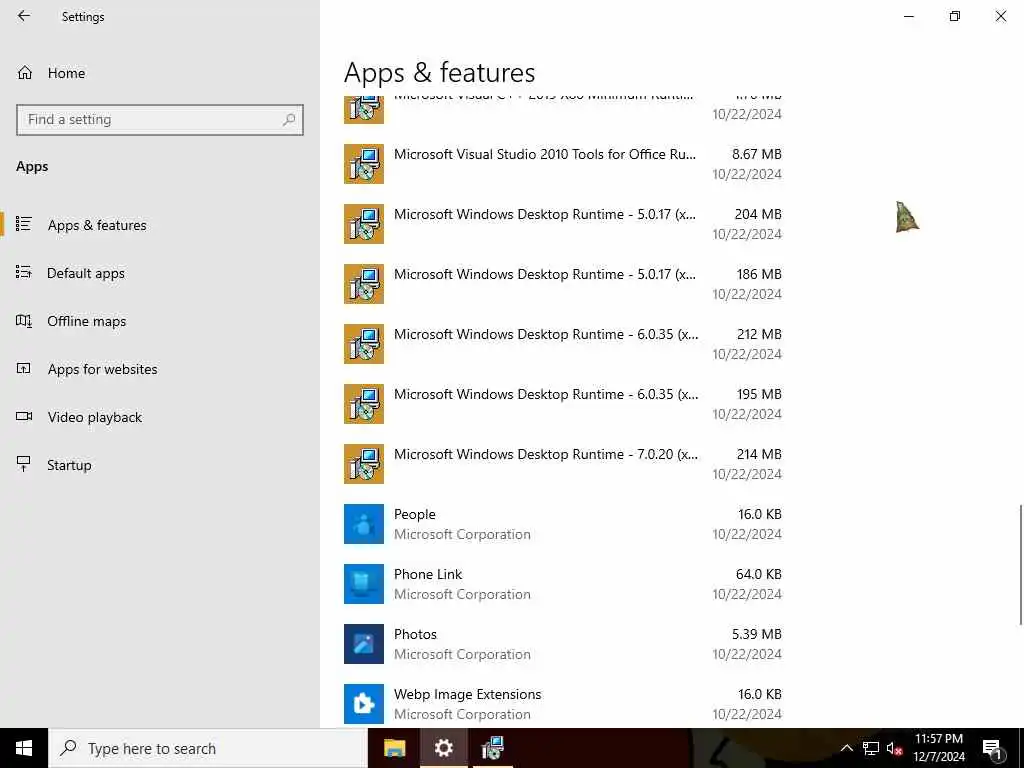Select Windows Desktop Runtime 5.0.17 204 MB entry
1024x768 pixels.
(x=563, y=224)
